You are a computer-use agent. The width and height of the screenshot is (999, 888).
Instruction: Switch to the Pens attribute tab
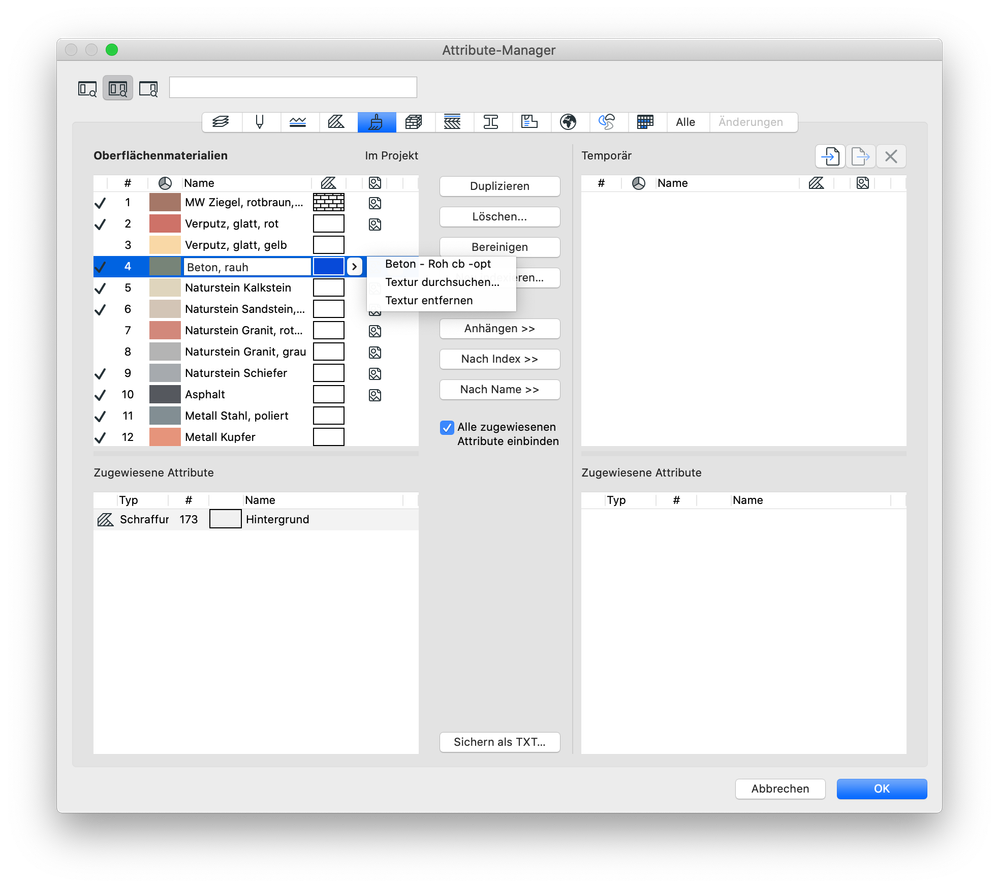point(260,122)
